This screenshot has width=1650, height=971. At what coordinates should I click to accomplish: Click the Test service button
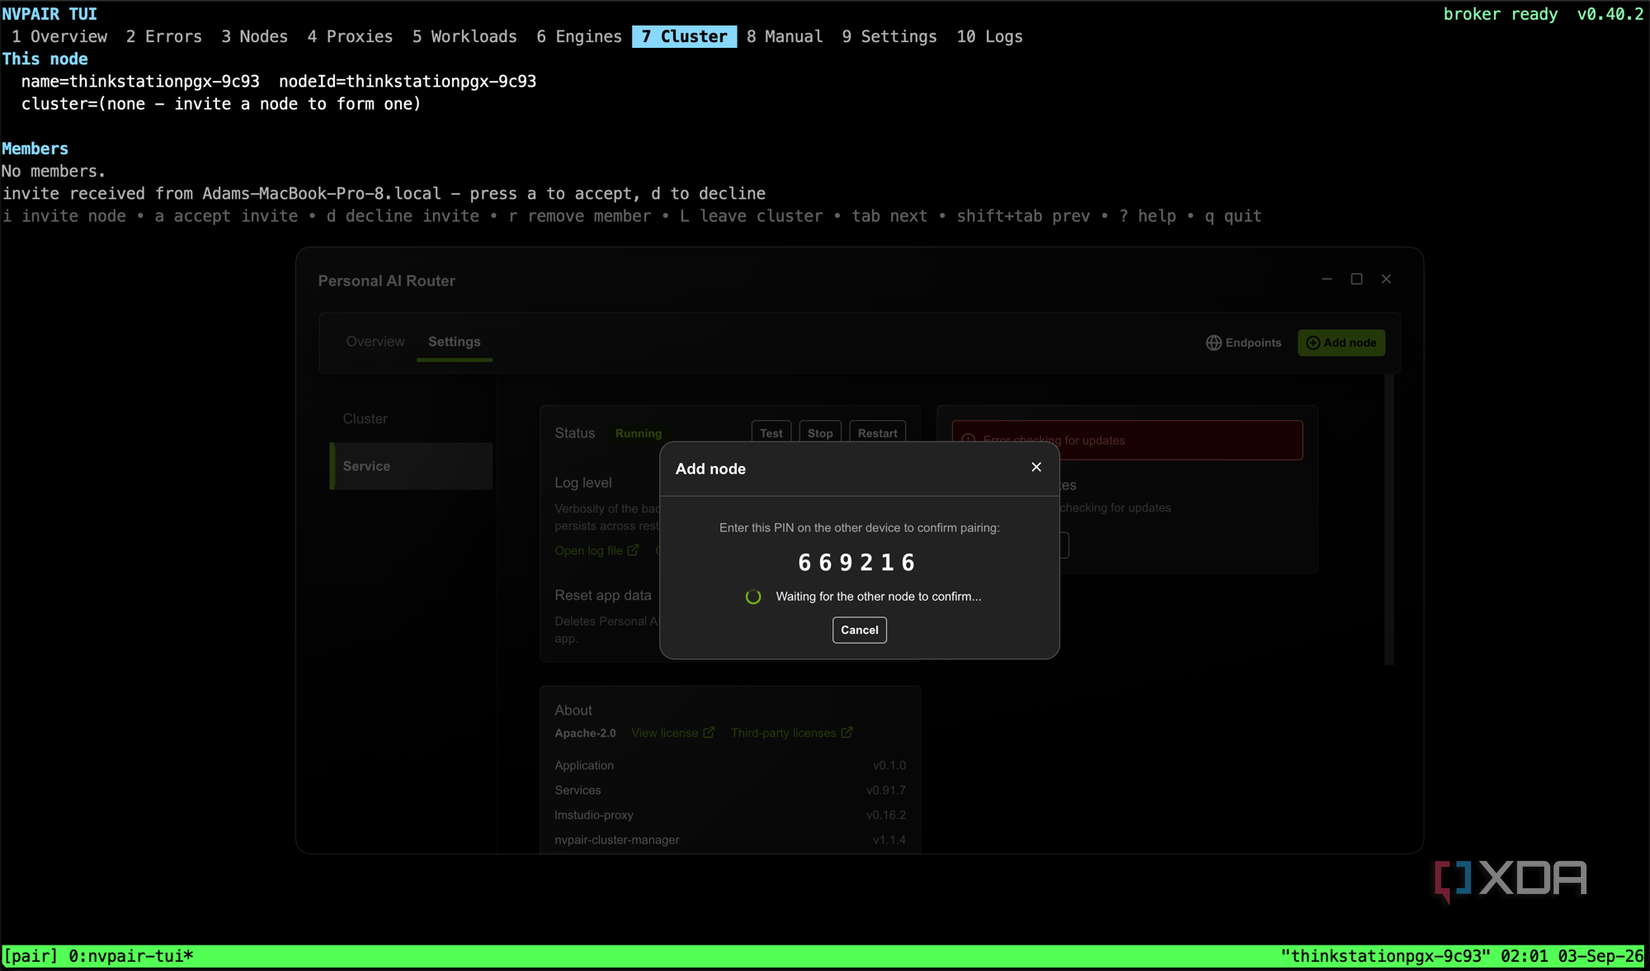(x=771, y=433)
